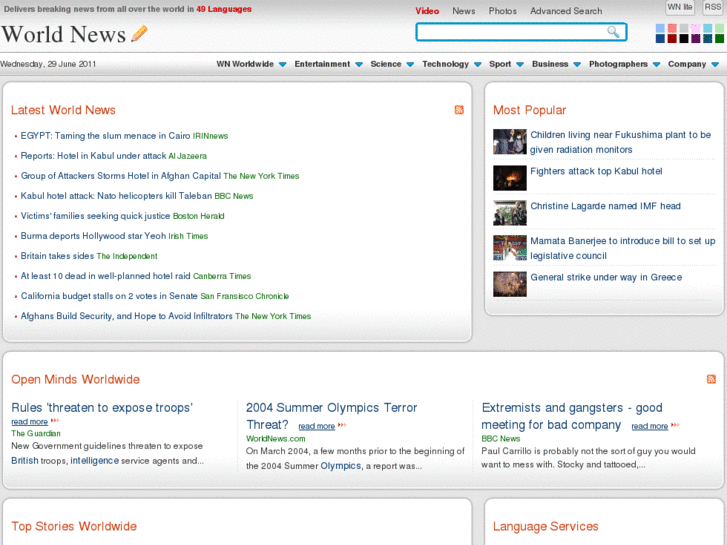
Task: Open the Technology menu label
Action: point(445,64)
